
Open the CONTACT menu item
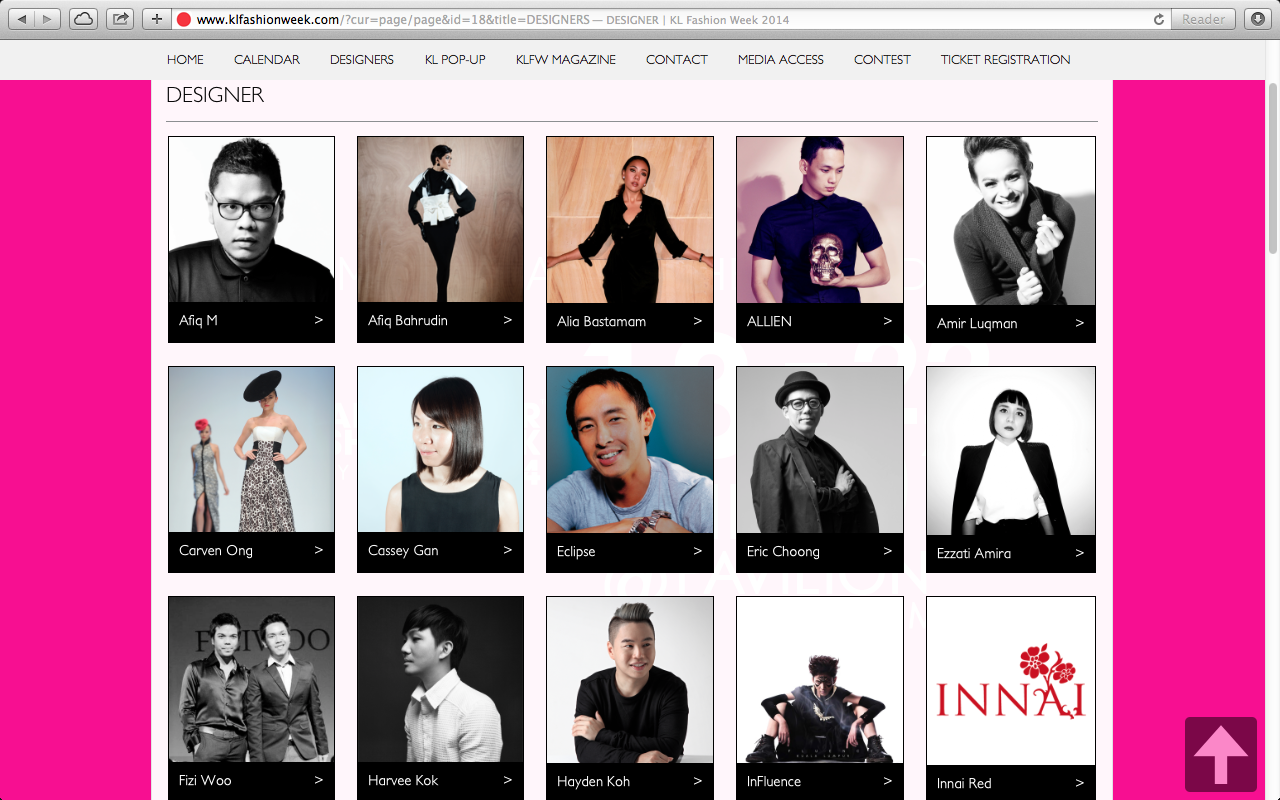(x=677, y=60)
